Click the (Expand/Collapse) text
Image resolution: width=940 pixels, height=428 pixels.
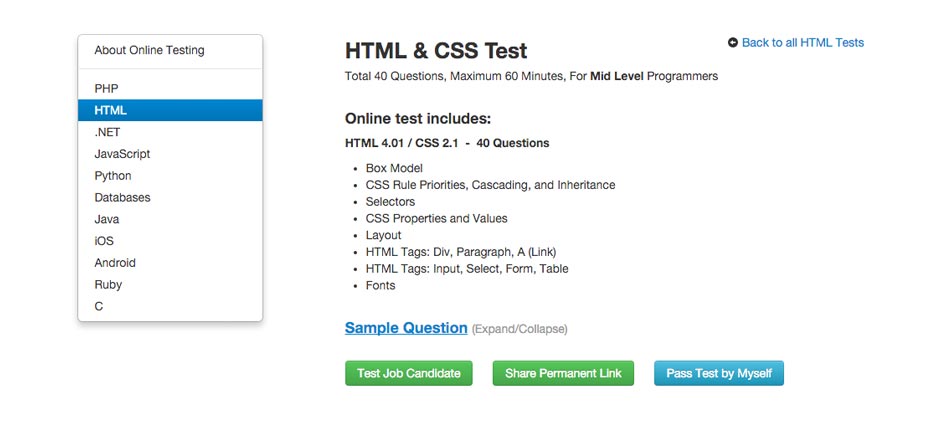(x=519, y=329)
